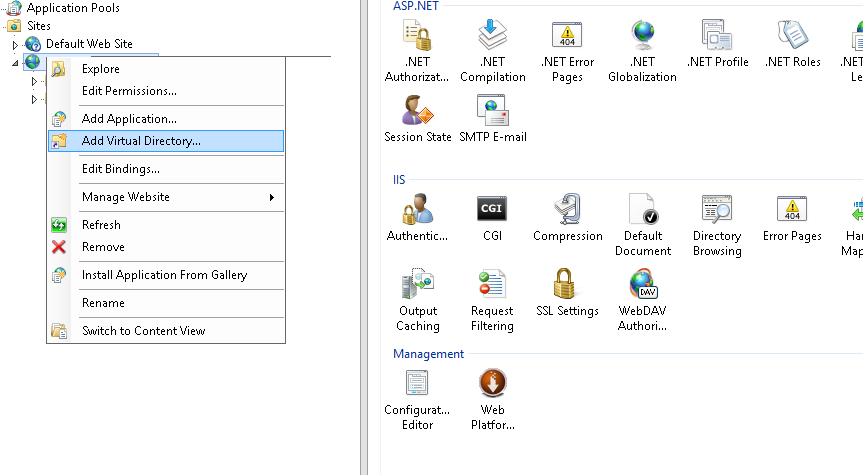Expand the Default Web Site node
The width and height of the screenshot is (863, 475).
[15, 45]
